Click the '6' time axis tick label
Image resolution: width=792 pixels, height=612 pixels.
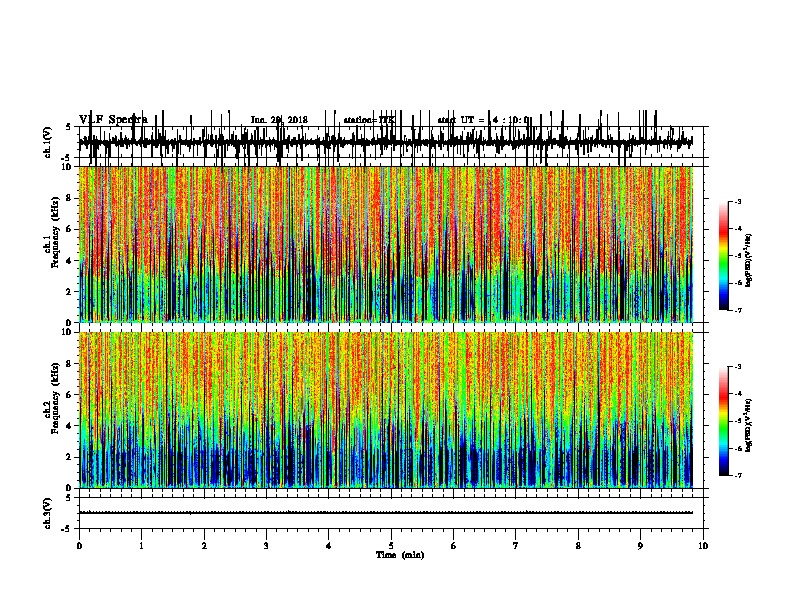pos(454,546)
